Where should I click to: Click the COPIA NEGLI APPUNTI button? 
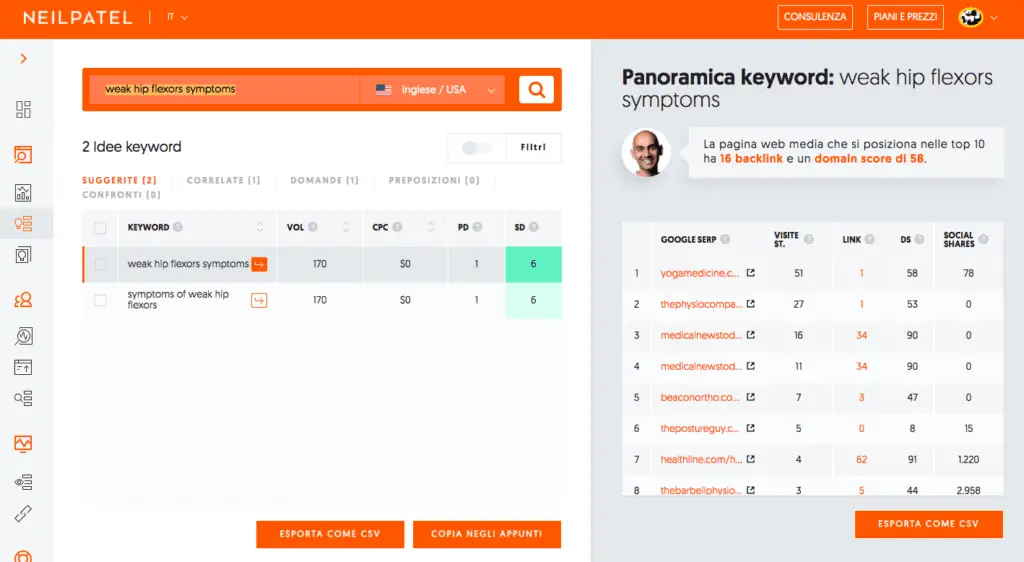tap(487, 534)
